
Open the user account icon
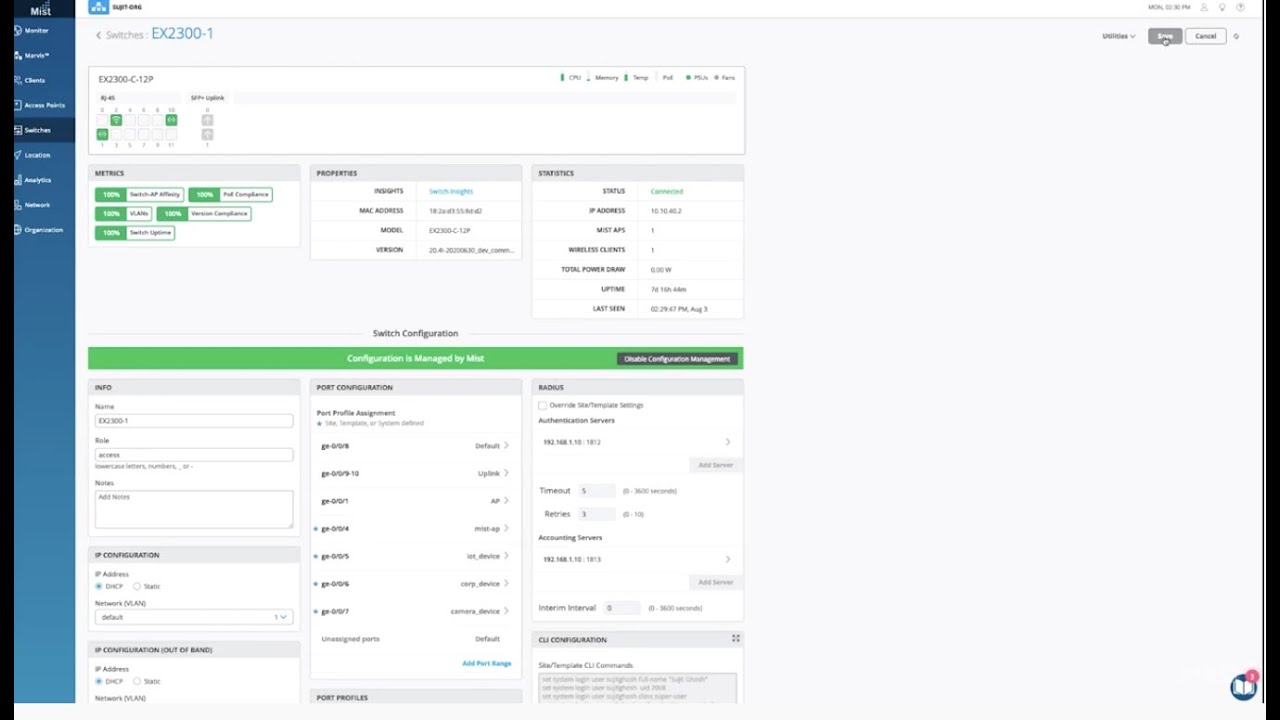click(1204, 7)
